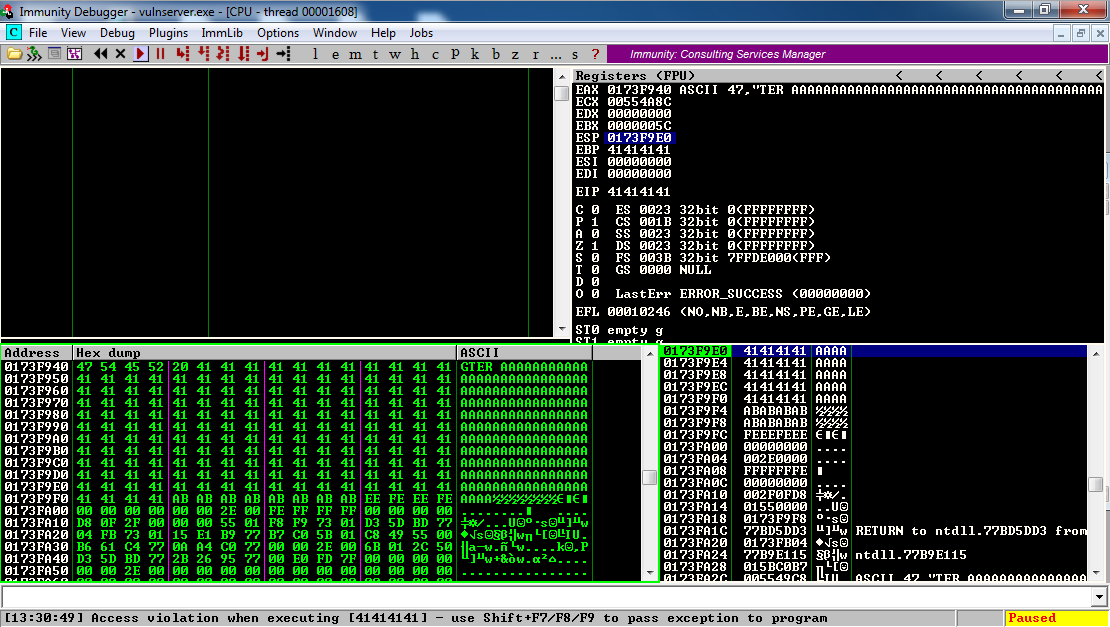The width and height of the screenshot is (1110, 627).
Task: Click the Immunity Consulting Services Manager banner
Action: coord(857,54)
